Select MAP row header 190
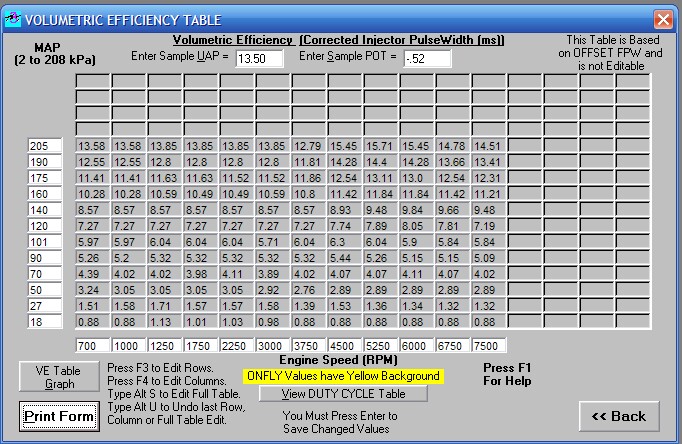Viewport: 682px width, 444px height. tap(45, 162)
